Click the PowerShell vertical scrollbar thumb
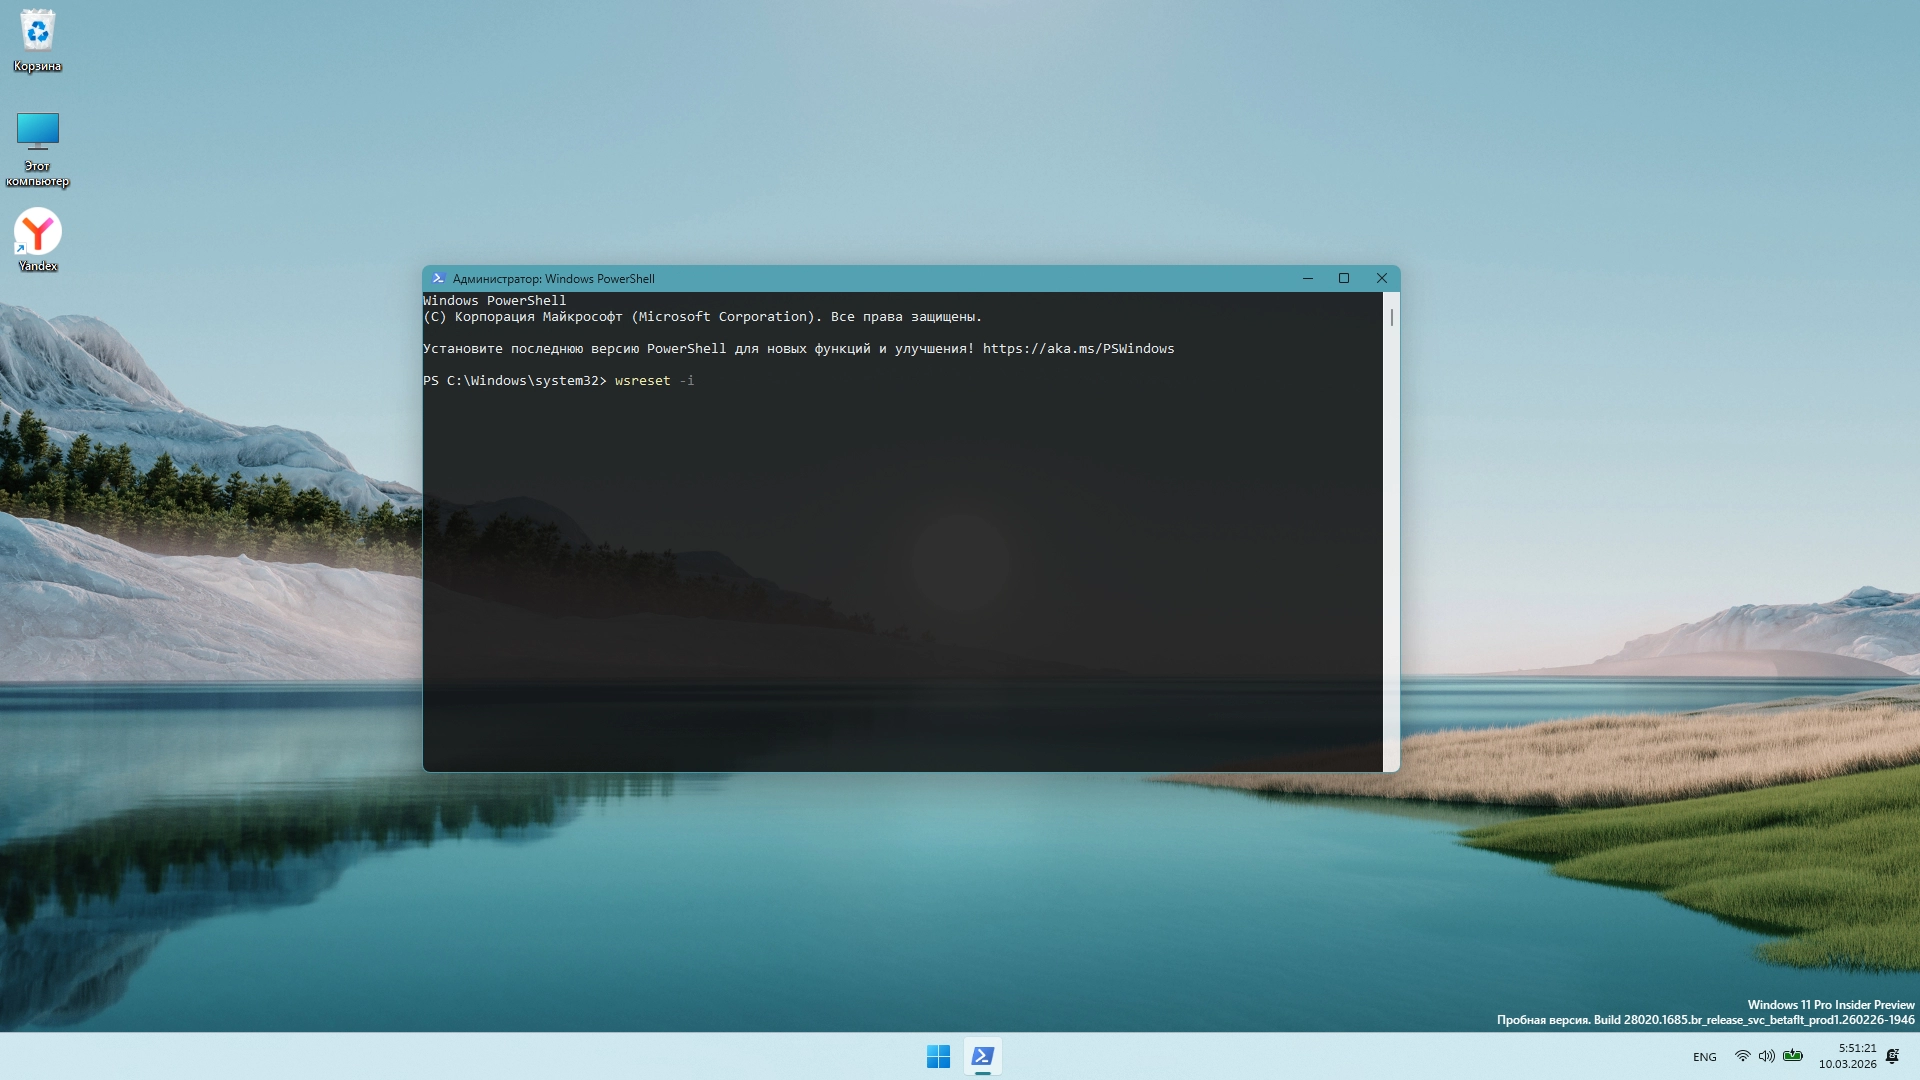This screenshot has height=1080, width=1920. point(1391,317)
